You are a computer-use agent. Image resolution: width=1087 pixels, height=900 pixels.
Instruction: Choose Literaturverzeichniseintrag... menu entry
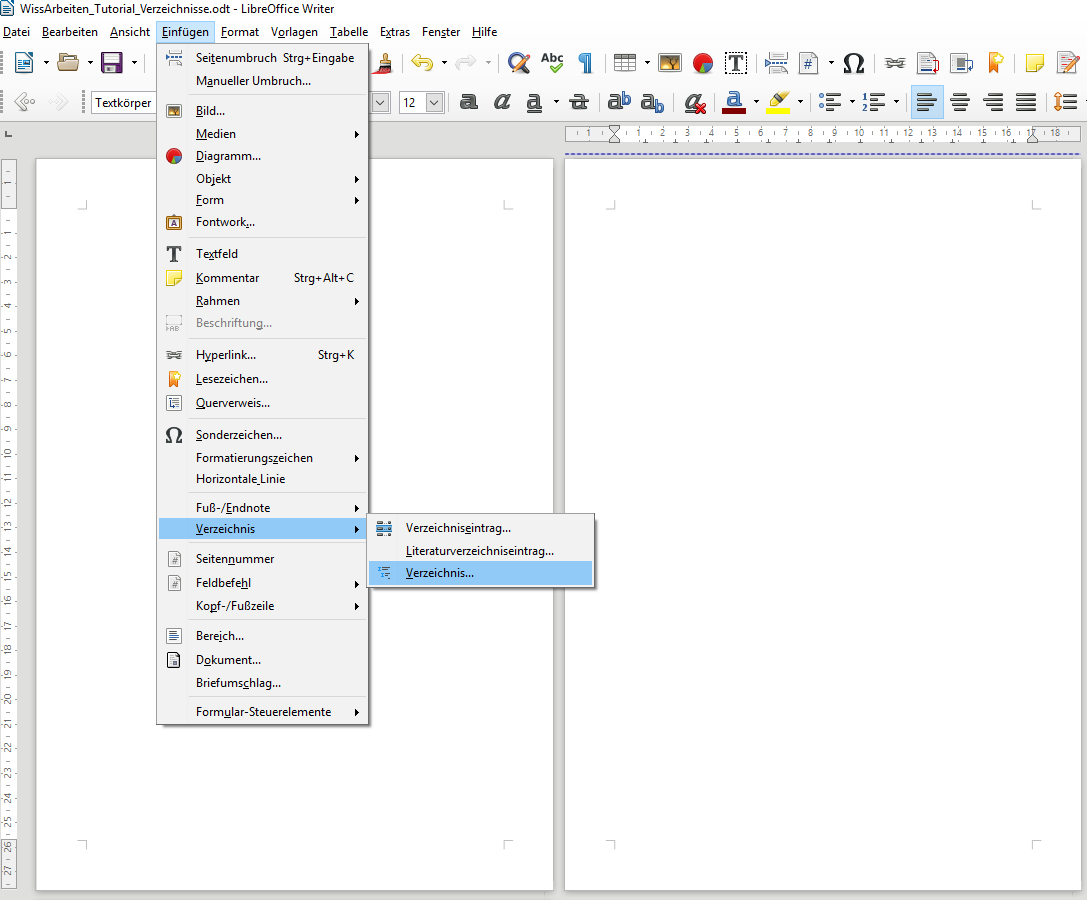pyautogui.click(x=480, y=551)
